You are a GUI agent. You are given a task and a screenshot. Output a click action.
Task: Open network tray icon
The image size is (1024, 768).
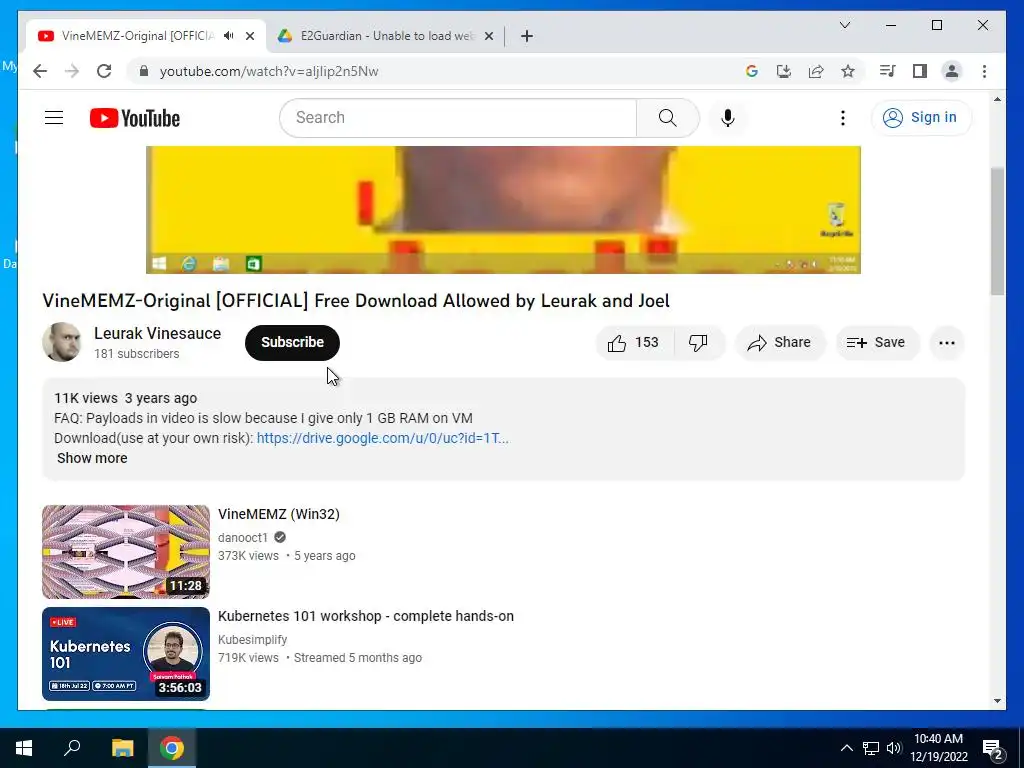871,748
